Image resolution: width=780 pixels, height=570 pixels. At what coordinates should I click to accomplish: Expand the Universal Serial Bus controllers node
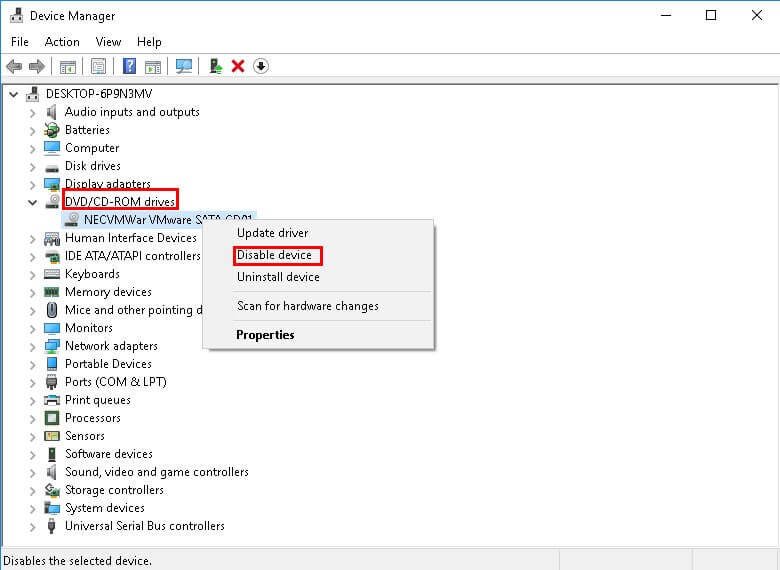coord(32,526)
